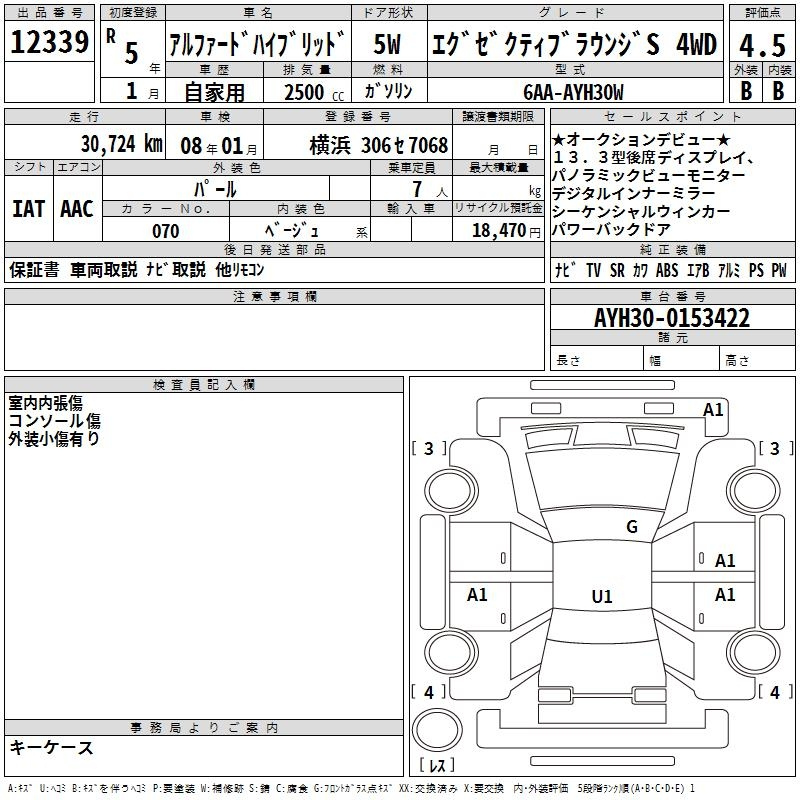800x800 pixels.
Task: Click exterior color パール
Action: pos(215,190)
